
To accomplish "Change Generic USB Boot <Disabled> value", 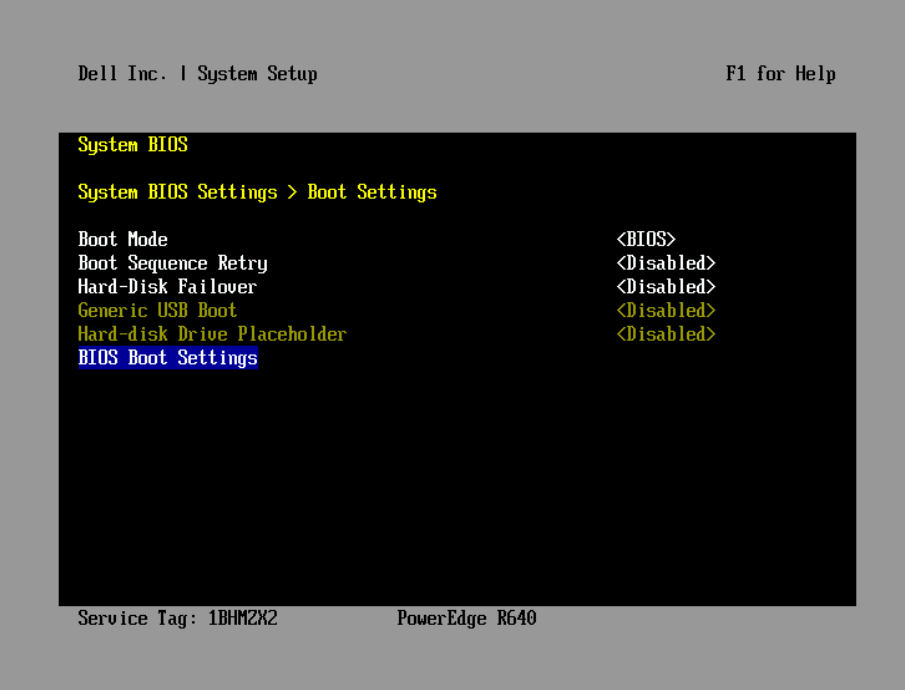I will (665, 311).
